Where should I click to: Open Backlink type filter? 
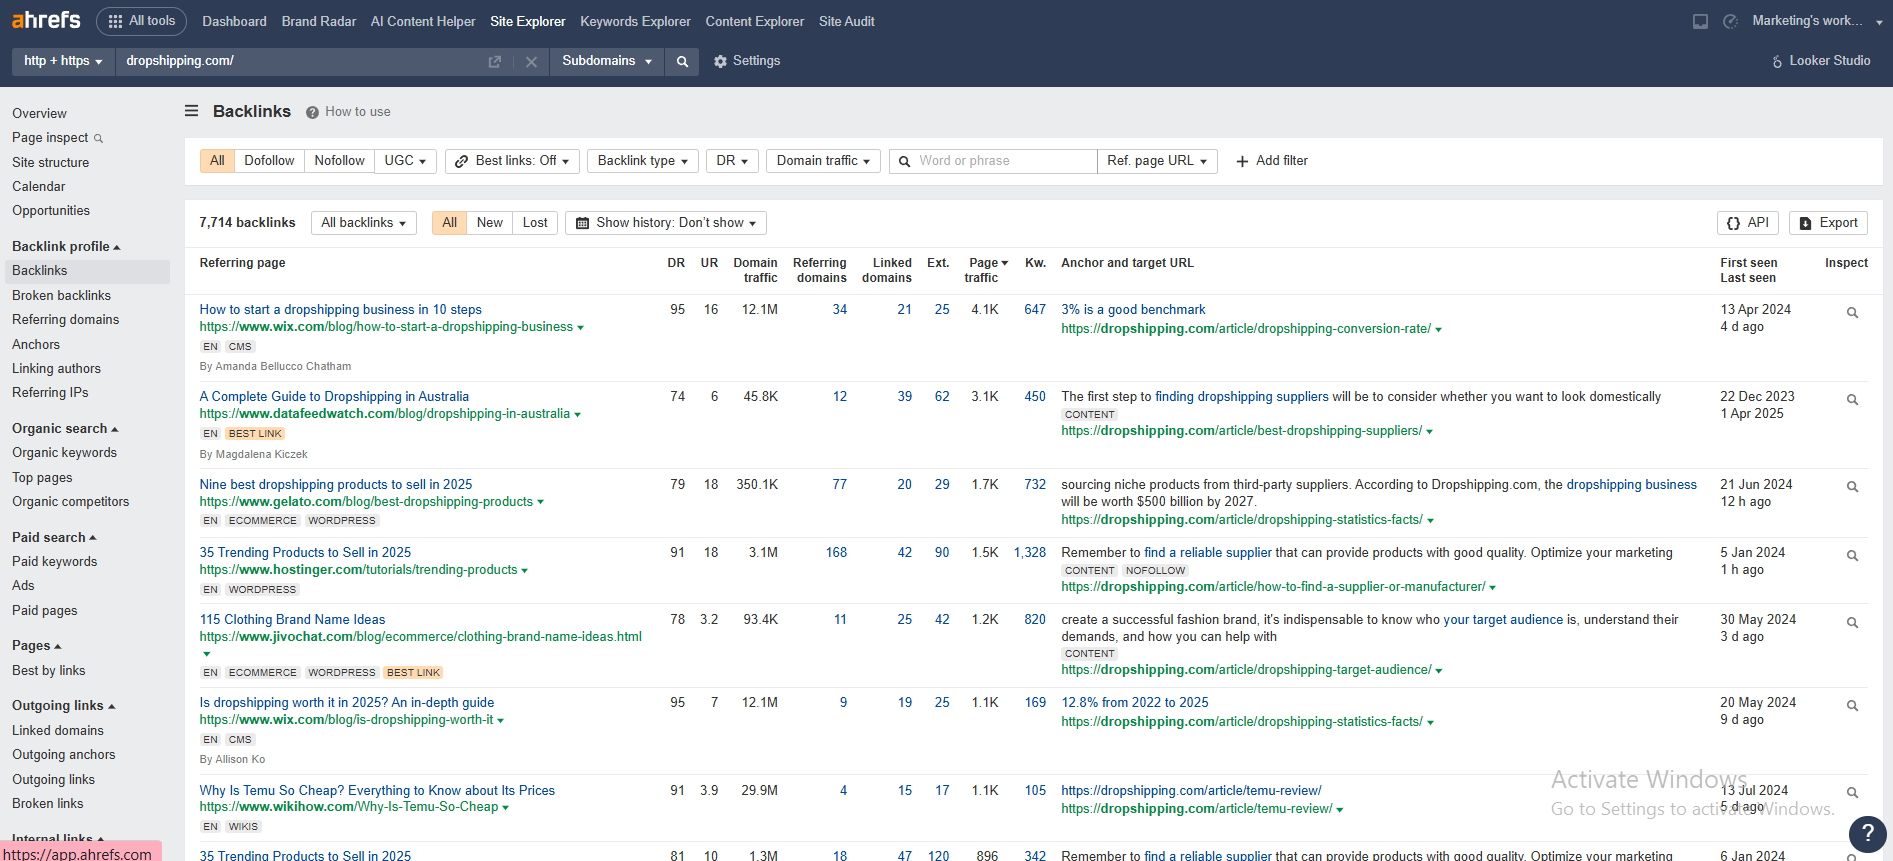(x=642, y=161)
